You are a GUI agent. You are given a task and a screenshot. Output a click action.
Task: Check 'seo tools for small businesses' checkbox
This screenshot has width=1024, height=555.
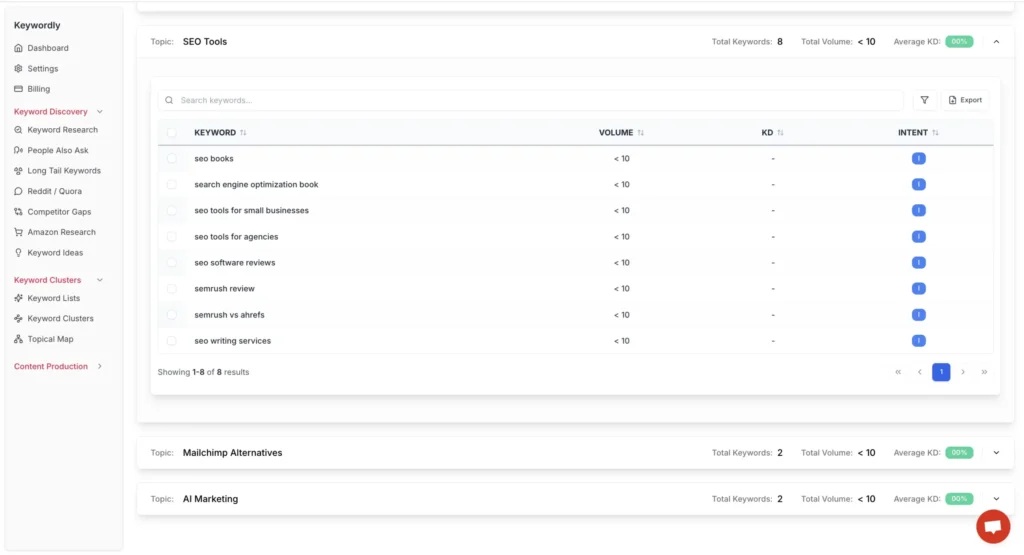171,210
